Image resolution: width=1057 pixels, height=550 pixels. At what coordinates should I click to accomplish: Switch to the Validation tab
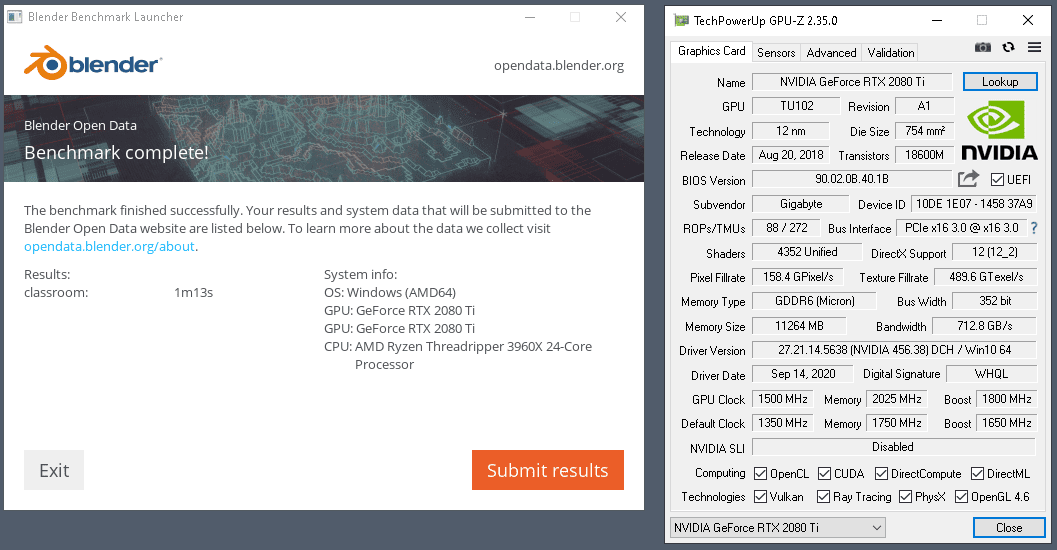tap(890, 53)
